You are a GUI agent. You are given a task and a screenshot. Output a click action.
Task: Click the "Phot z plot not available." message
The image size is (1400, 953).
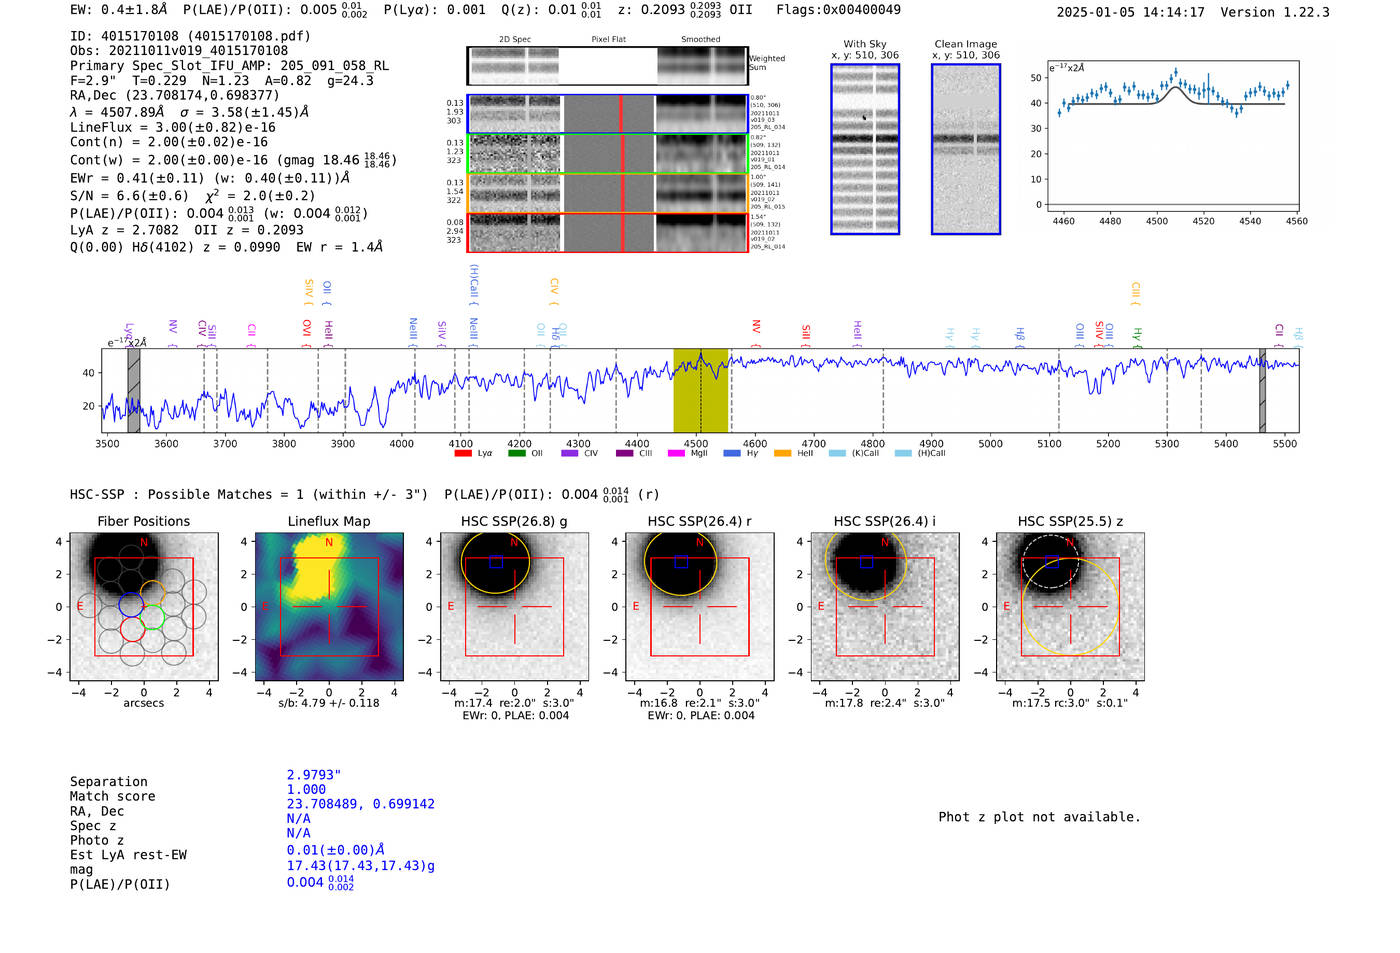pos(1039,817)
